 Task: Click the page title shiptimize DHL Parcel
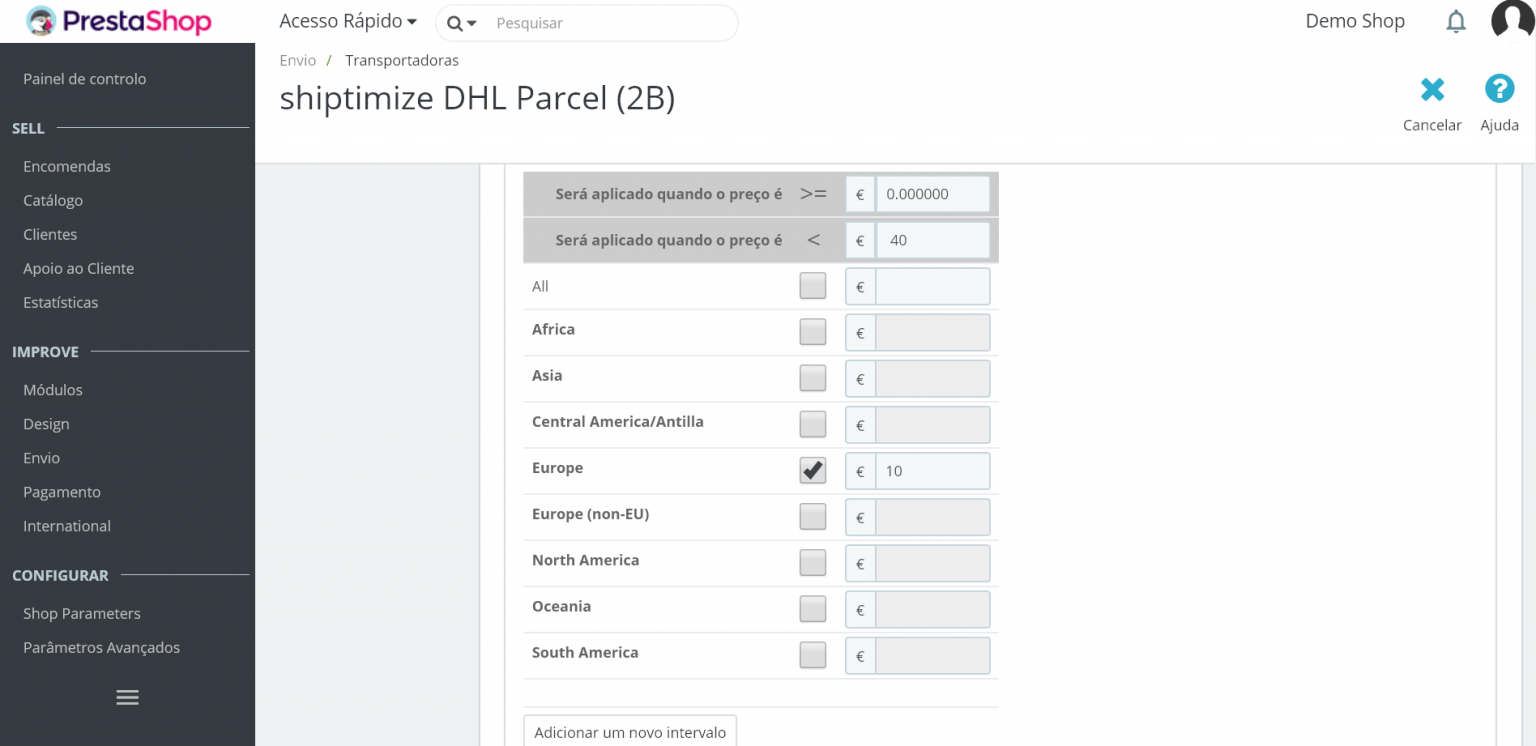(x=477, y=98)
